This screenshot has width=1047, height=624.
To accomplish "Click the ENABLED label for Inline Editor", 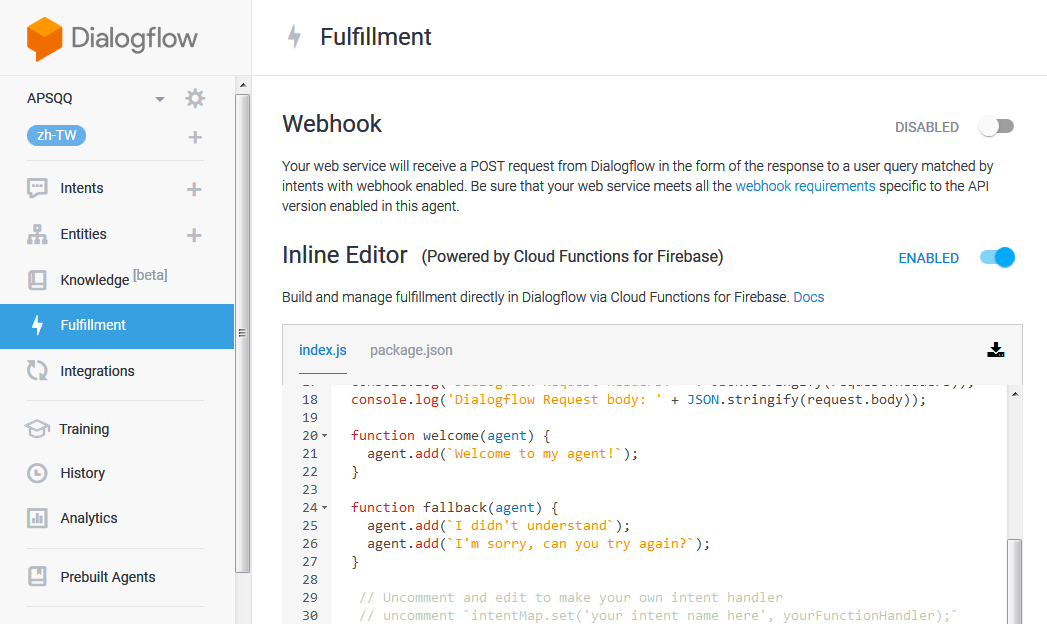I will (x=928, y=258).
